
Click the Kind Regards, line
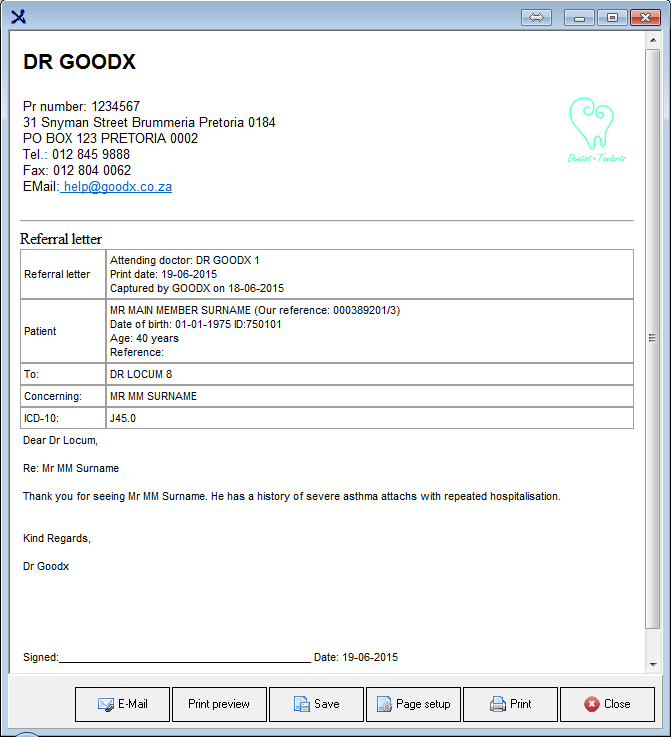pos(57,539)
